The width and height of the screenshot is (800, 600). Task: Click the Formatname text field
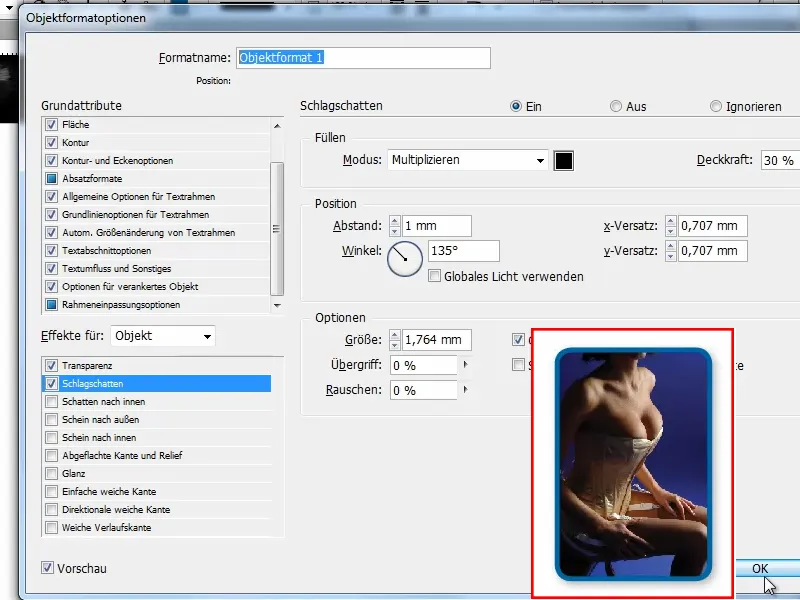click(x=363, y=58)
